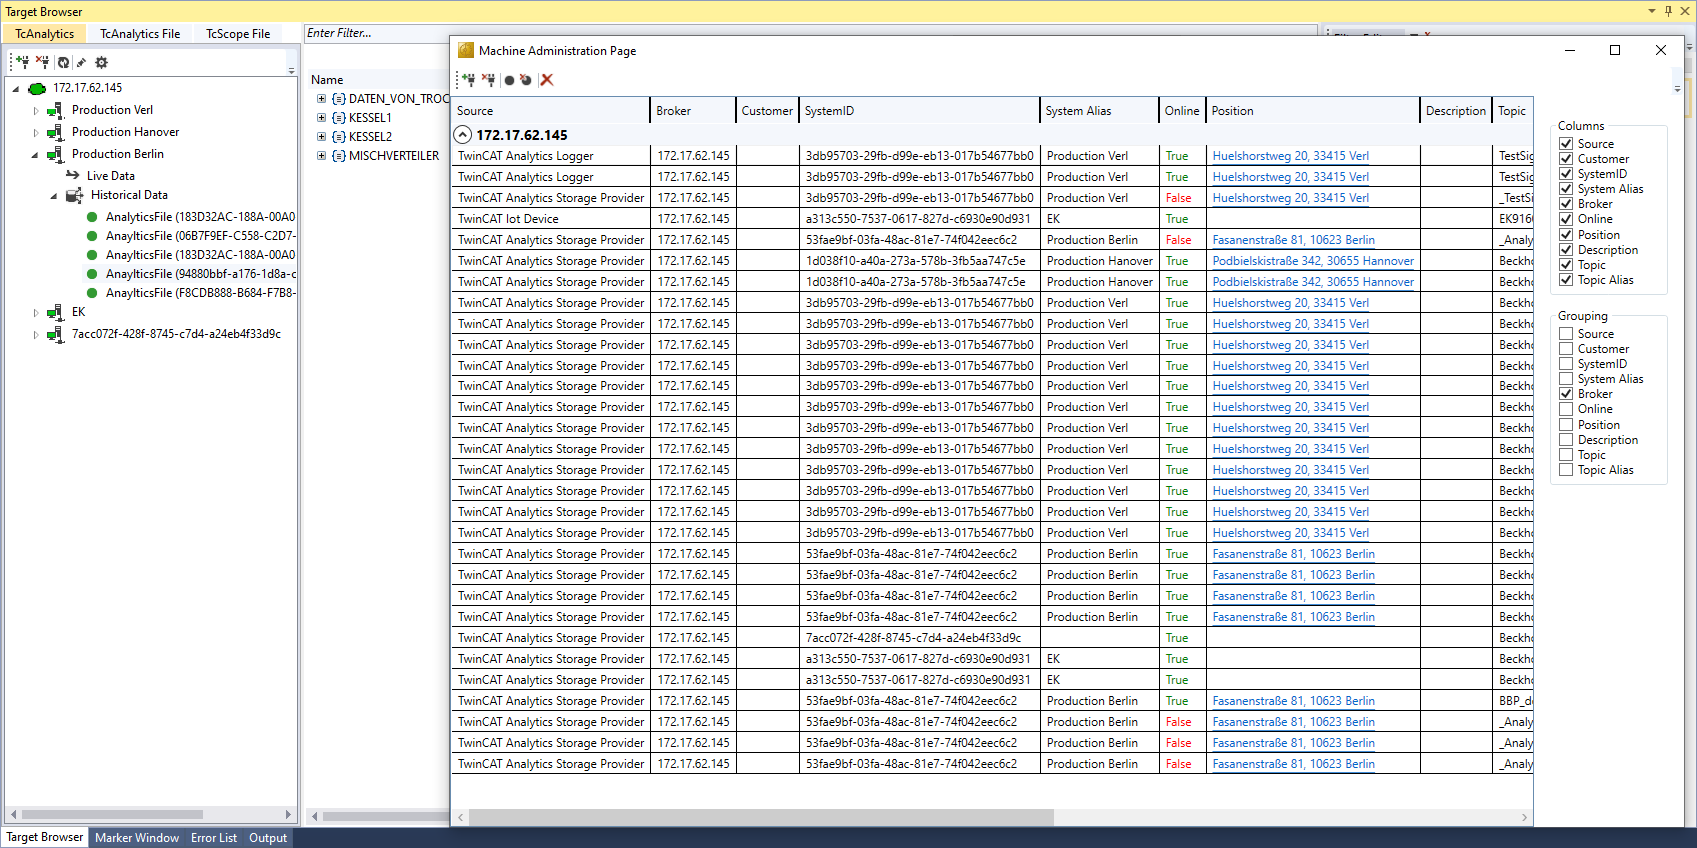Open the Marker Window tab
This screenshot has width=1697, height=848.
pyautogui.click(x=137, y=838)
